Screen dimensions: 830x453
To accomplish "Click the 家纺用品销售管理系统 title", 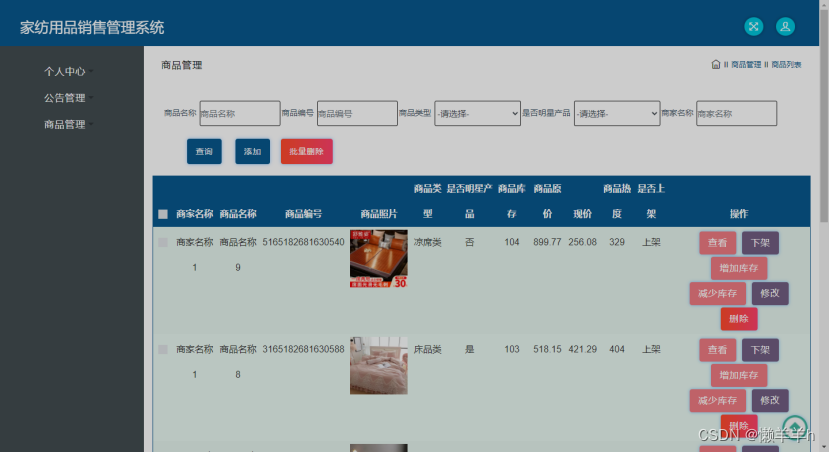I will point(92,28).
